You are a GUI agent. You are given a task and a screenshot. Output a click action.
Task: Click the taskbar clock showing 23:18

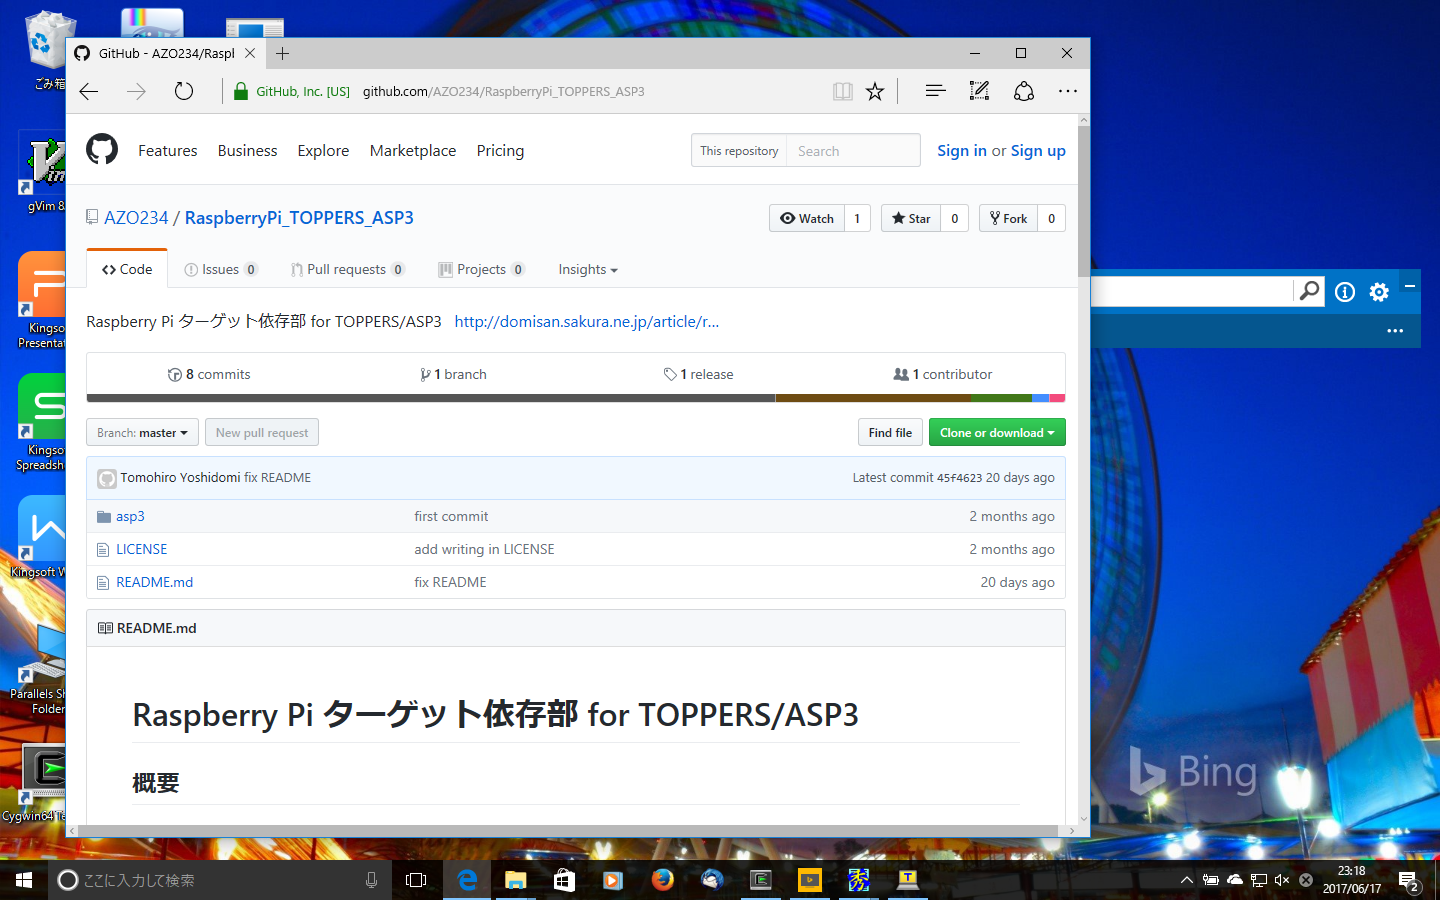[x=1352, y=880]
